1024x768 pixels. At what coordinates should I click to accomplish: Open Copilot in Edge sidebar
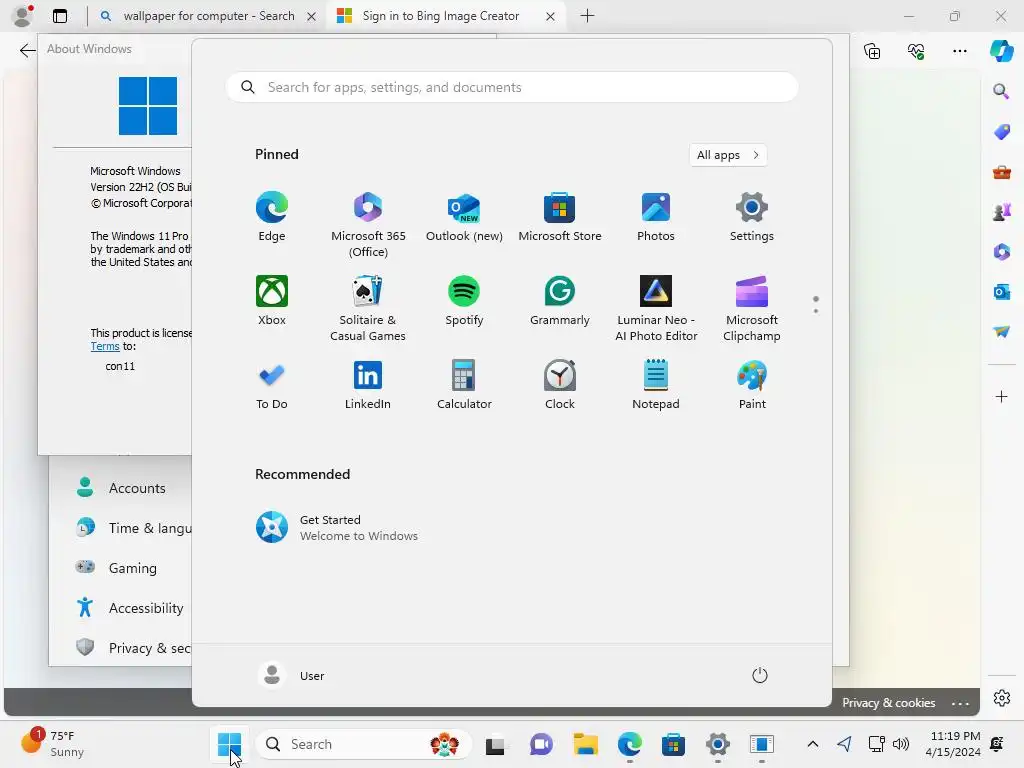tap(1002, 50)
